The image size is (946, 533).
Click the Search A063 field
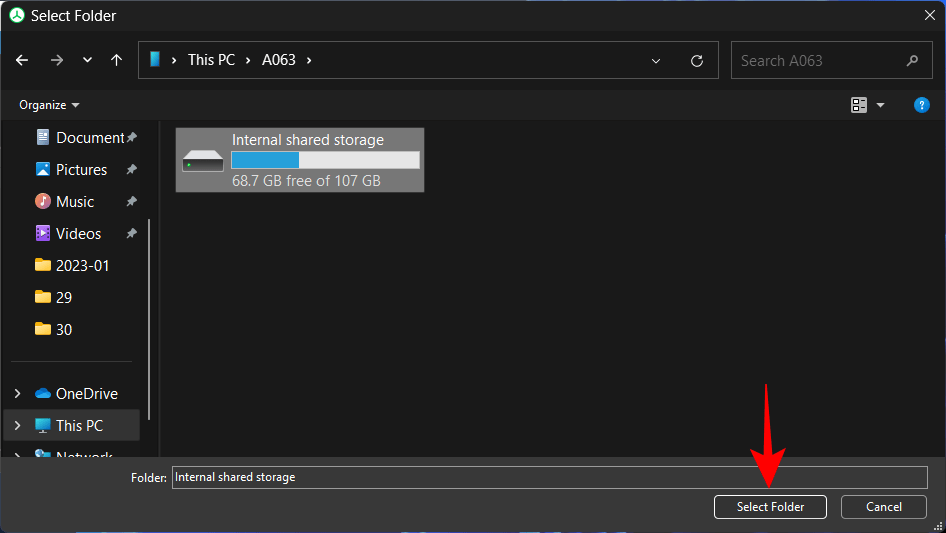[831, 60]
